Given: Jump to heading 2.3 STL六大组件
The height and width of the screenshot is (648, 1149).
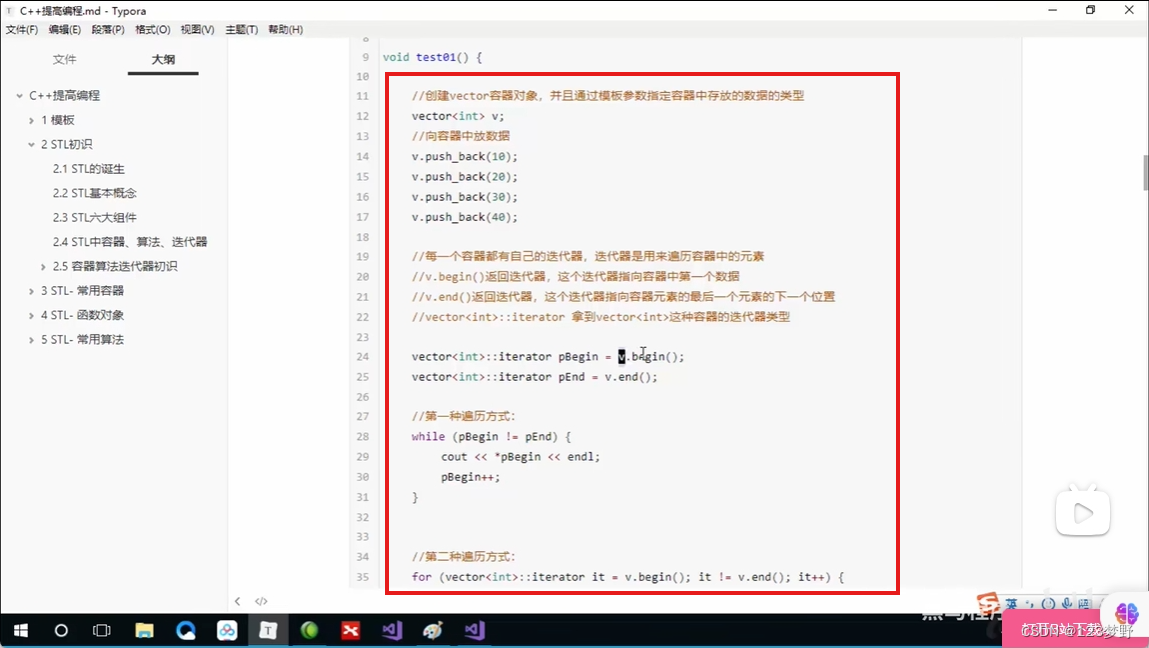Looking at the screenshot, I should click(x=95, y=218).
